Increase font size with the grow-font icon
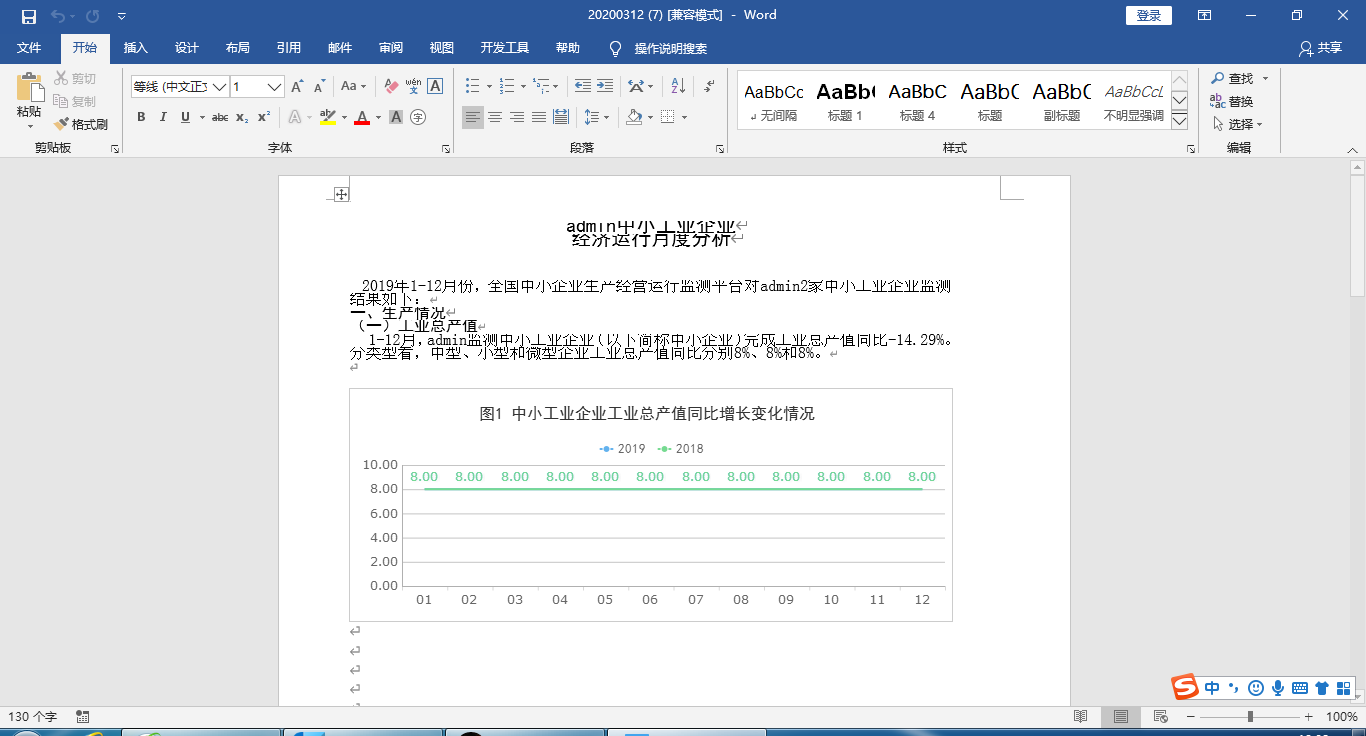This screenshot has height=736, width=1366. click(x=297, y=87)
